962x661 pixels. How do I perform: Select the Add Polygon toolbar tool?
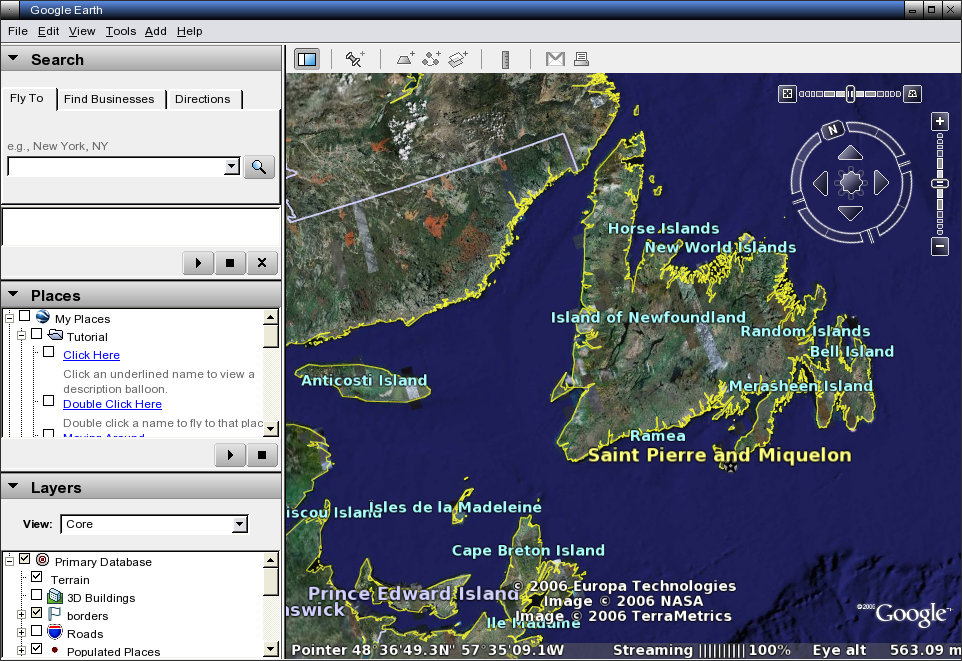click(405, 59)
